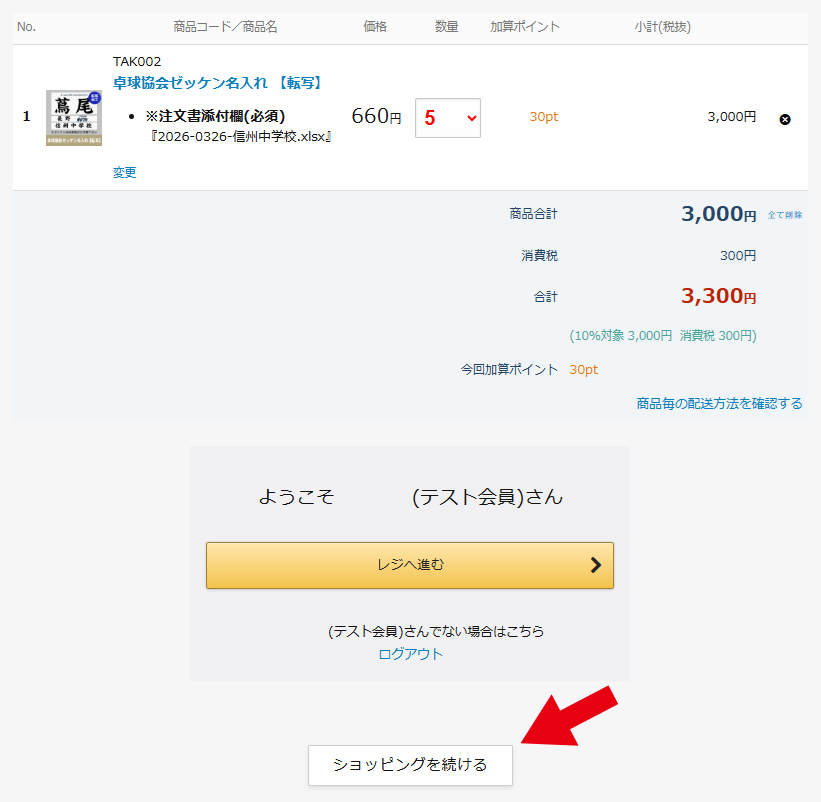Click the product code TAK002

coord(137,61)
